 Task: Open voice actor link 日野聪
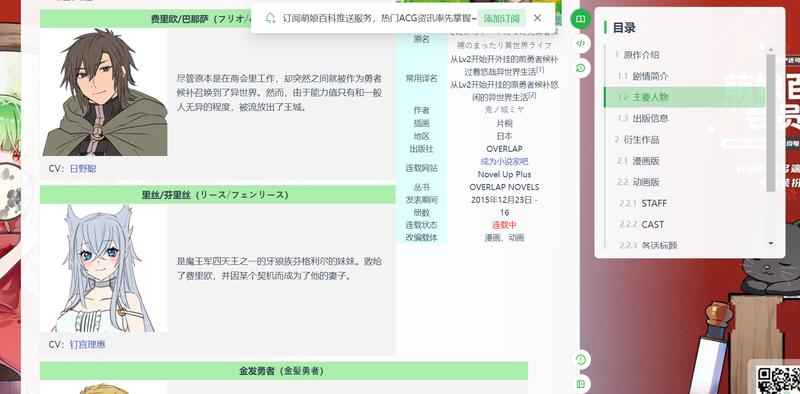(83, 168)
